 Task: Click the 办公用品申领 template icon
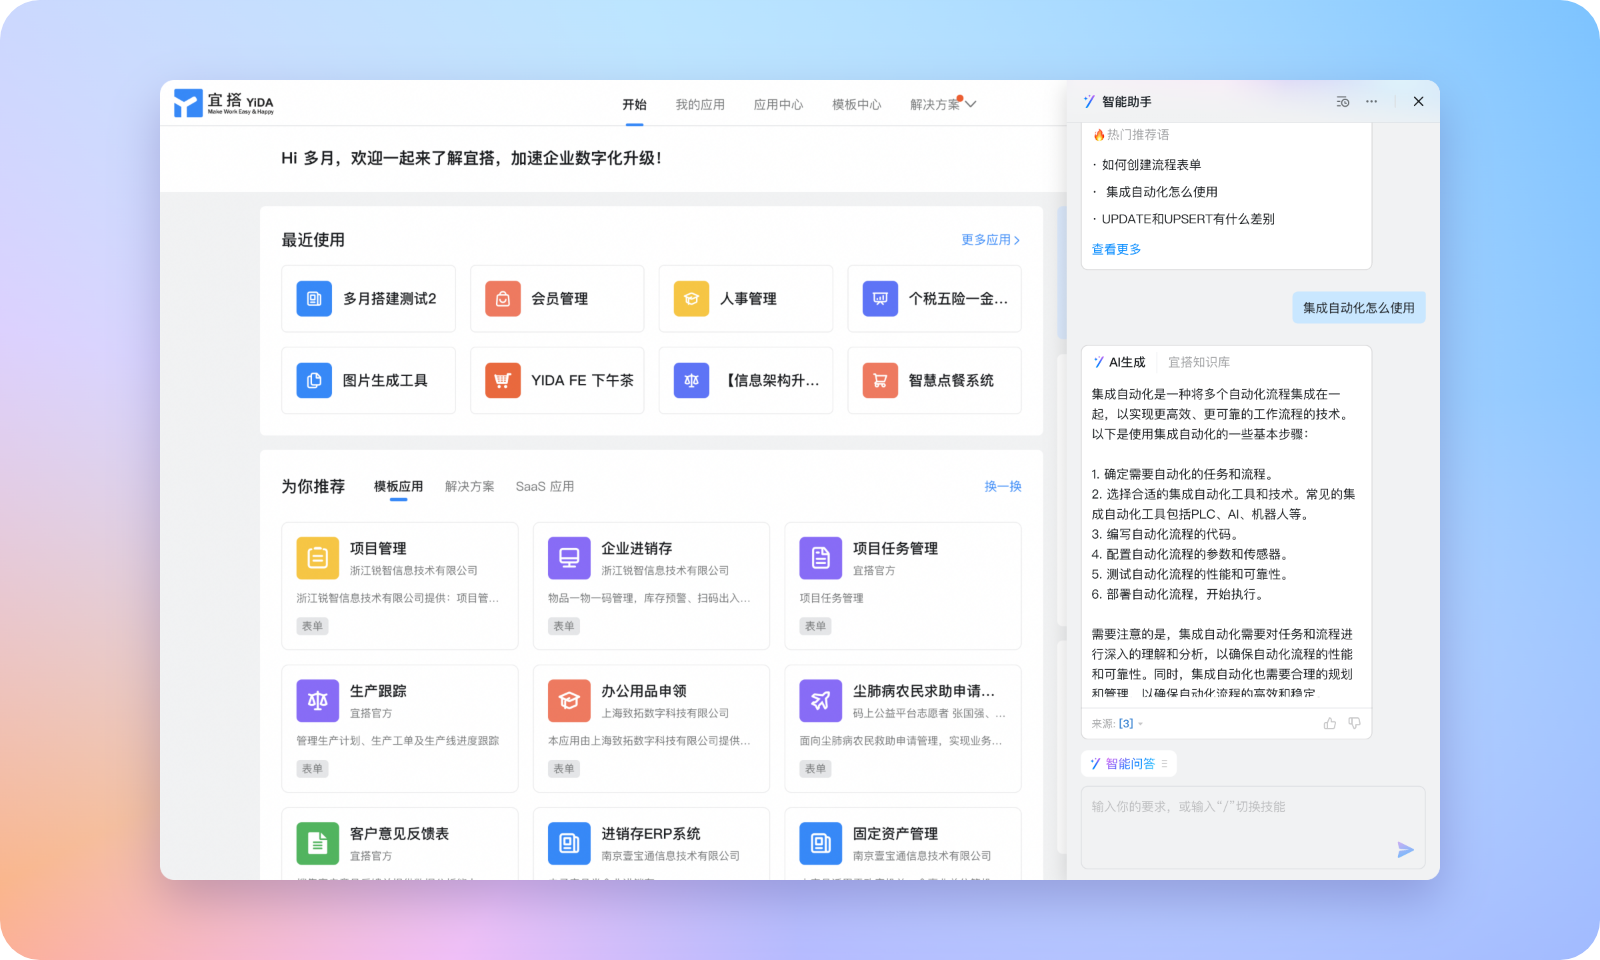coord(569,701)
